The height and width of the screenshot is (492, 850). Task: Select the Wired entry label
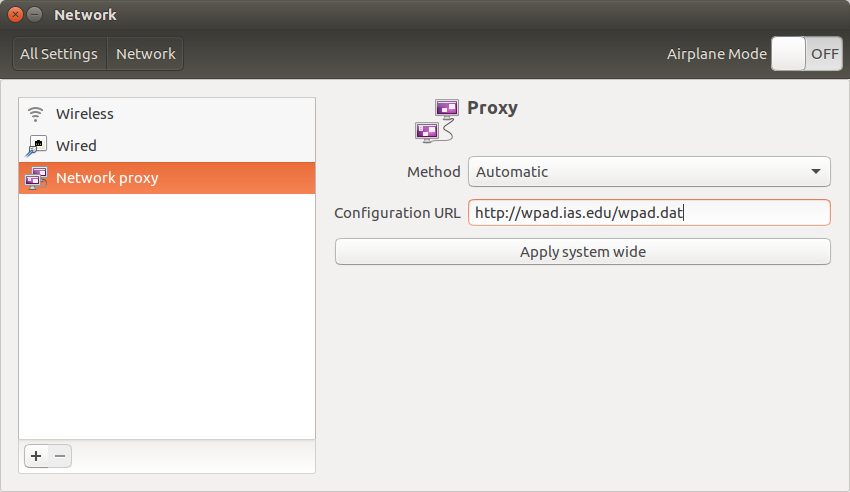point(76,146)
